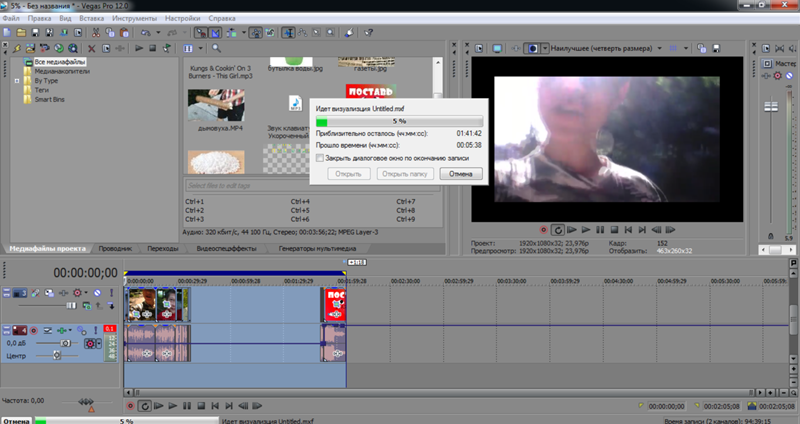Click Stop button under video preview
The image size is (800, 424).
[614, 230]
